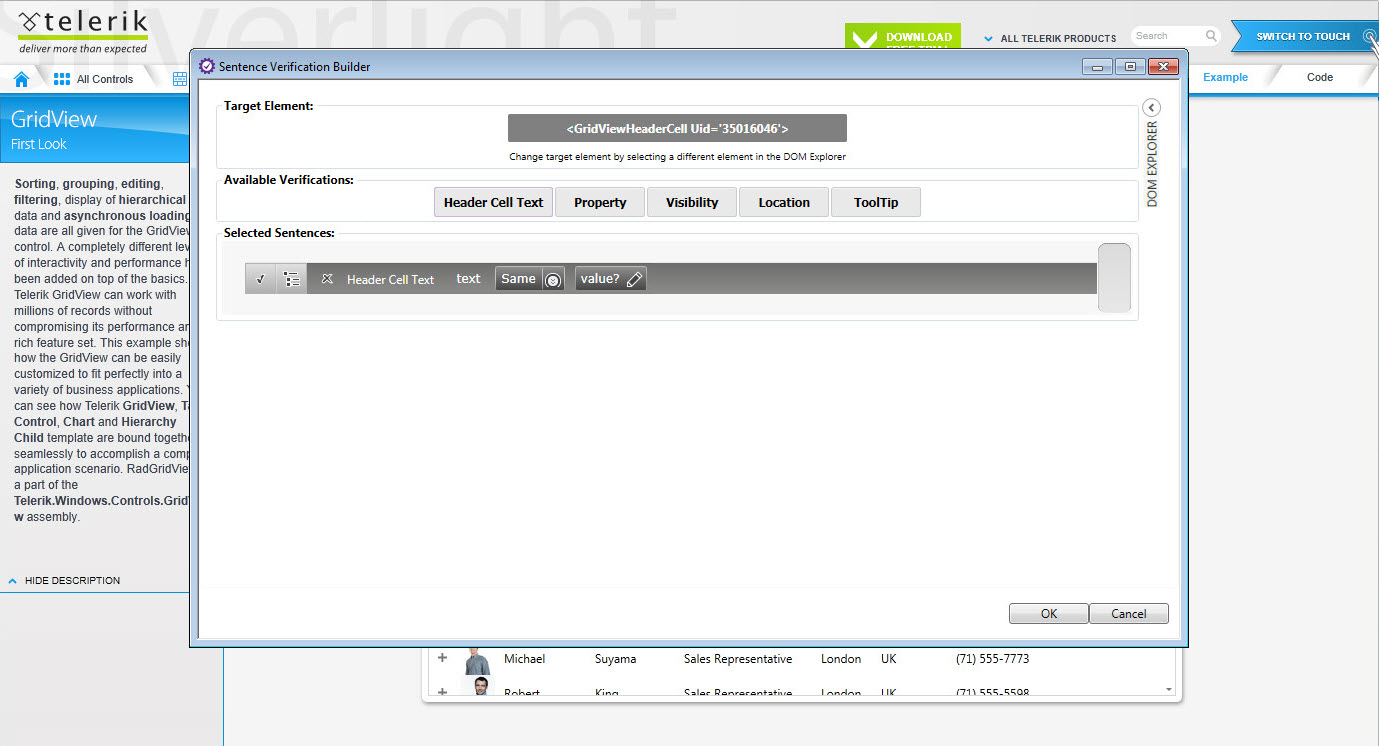This screenshot has height=746, width=1379.
Task: Add a Location verification
Action: point(784,202)
